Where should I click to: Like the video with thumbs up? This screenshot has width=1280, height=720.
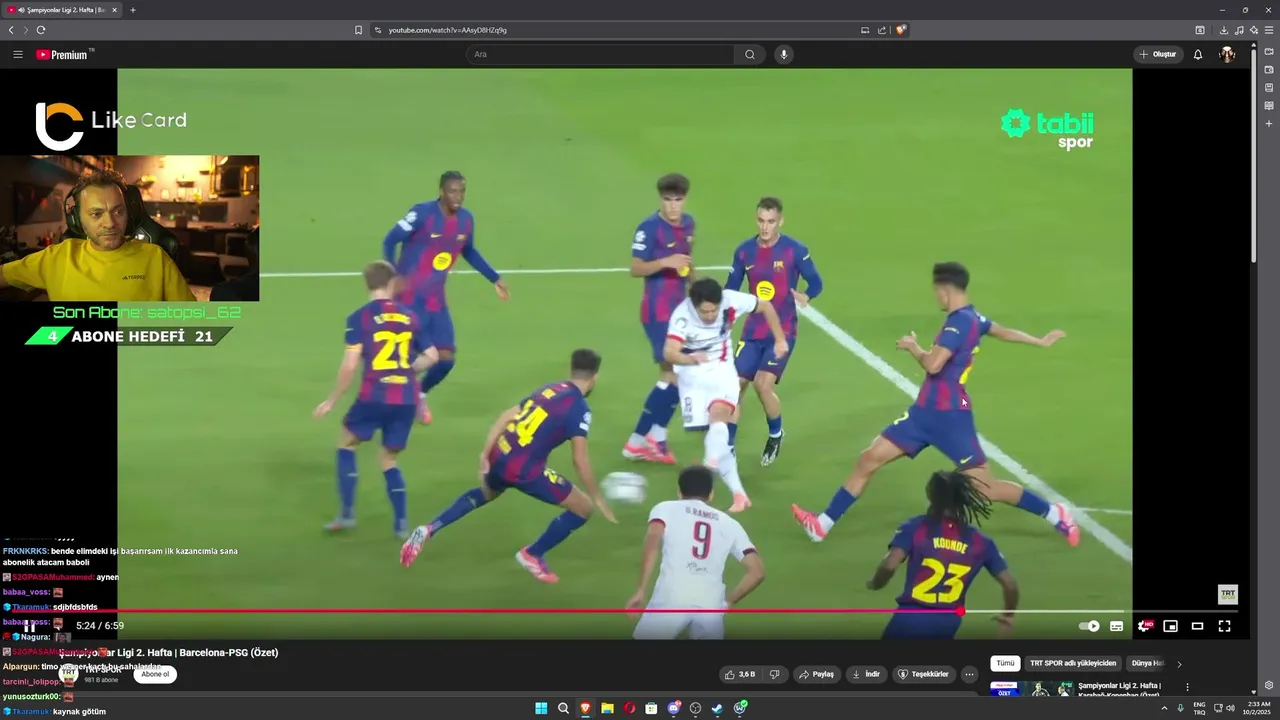pos(741,674)
